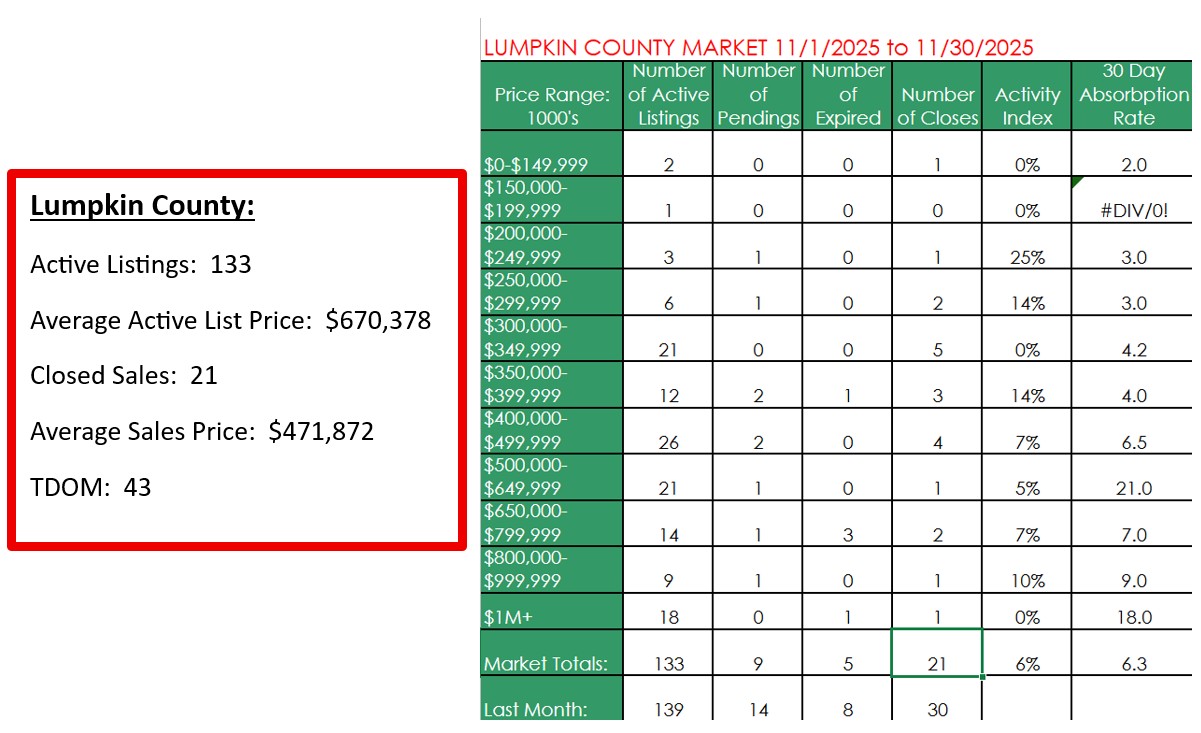Click the Number of Pendings column header
Viewport: 1201px width, 733px height.
click(758, 95)
